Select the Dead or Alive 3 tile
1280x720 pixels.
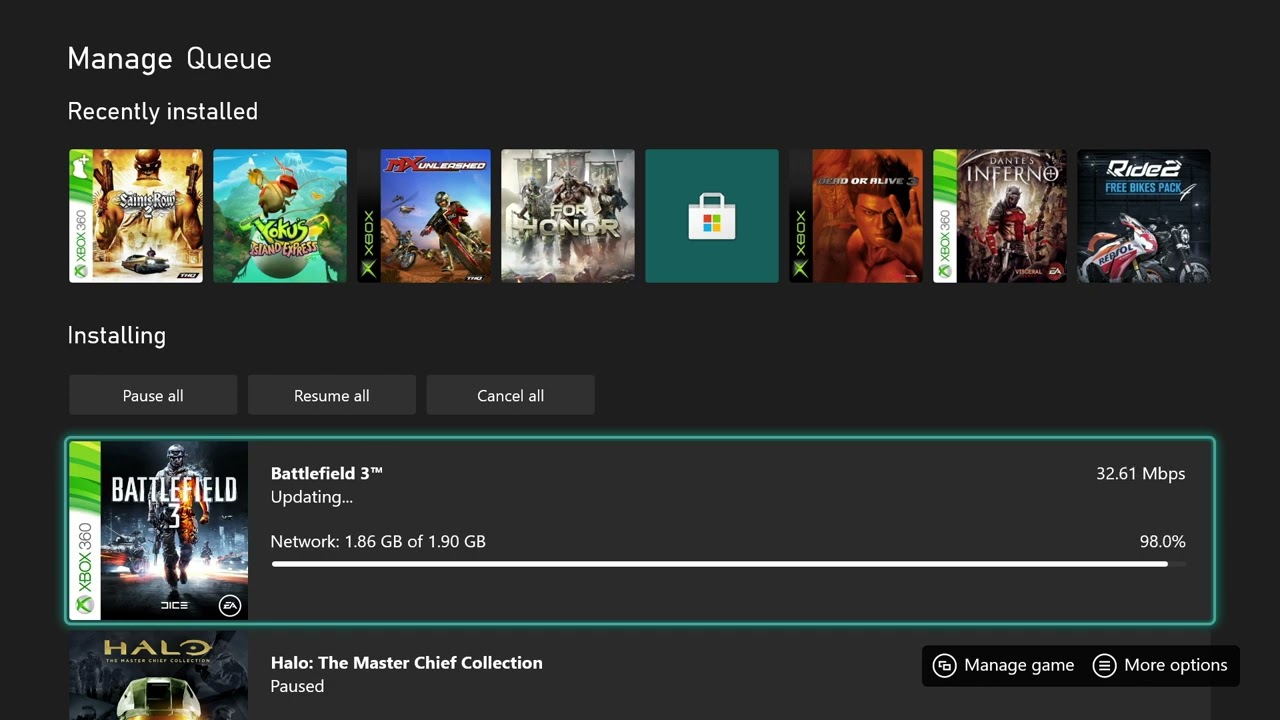856,216
